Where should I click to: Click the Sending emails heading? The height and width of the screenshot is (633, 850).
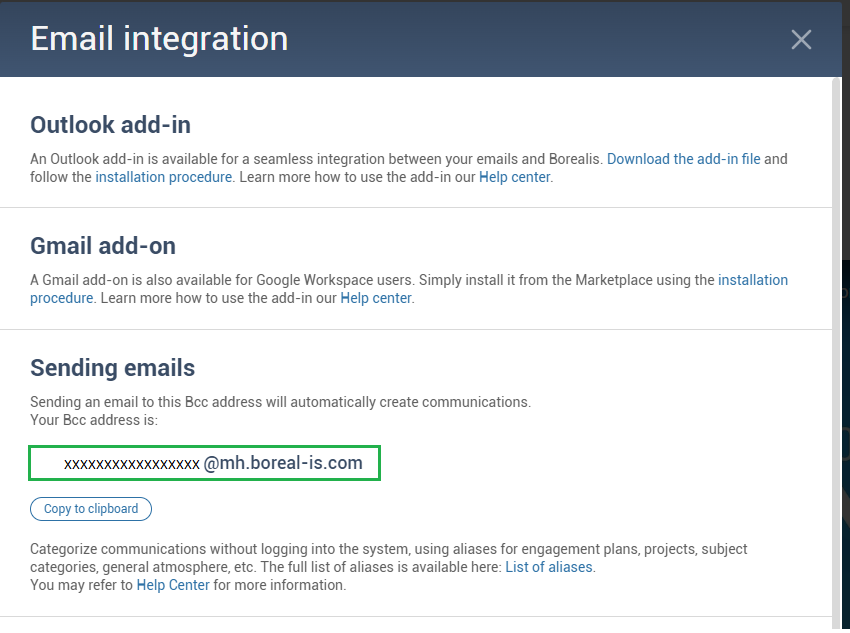click(x=112, y=367)
